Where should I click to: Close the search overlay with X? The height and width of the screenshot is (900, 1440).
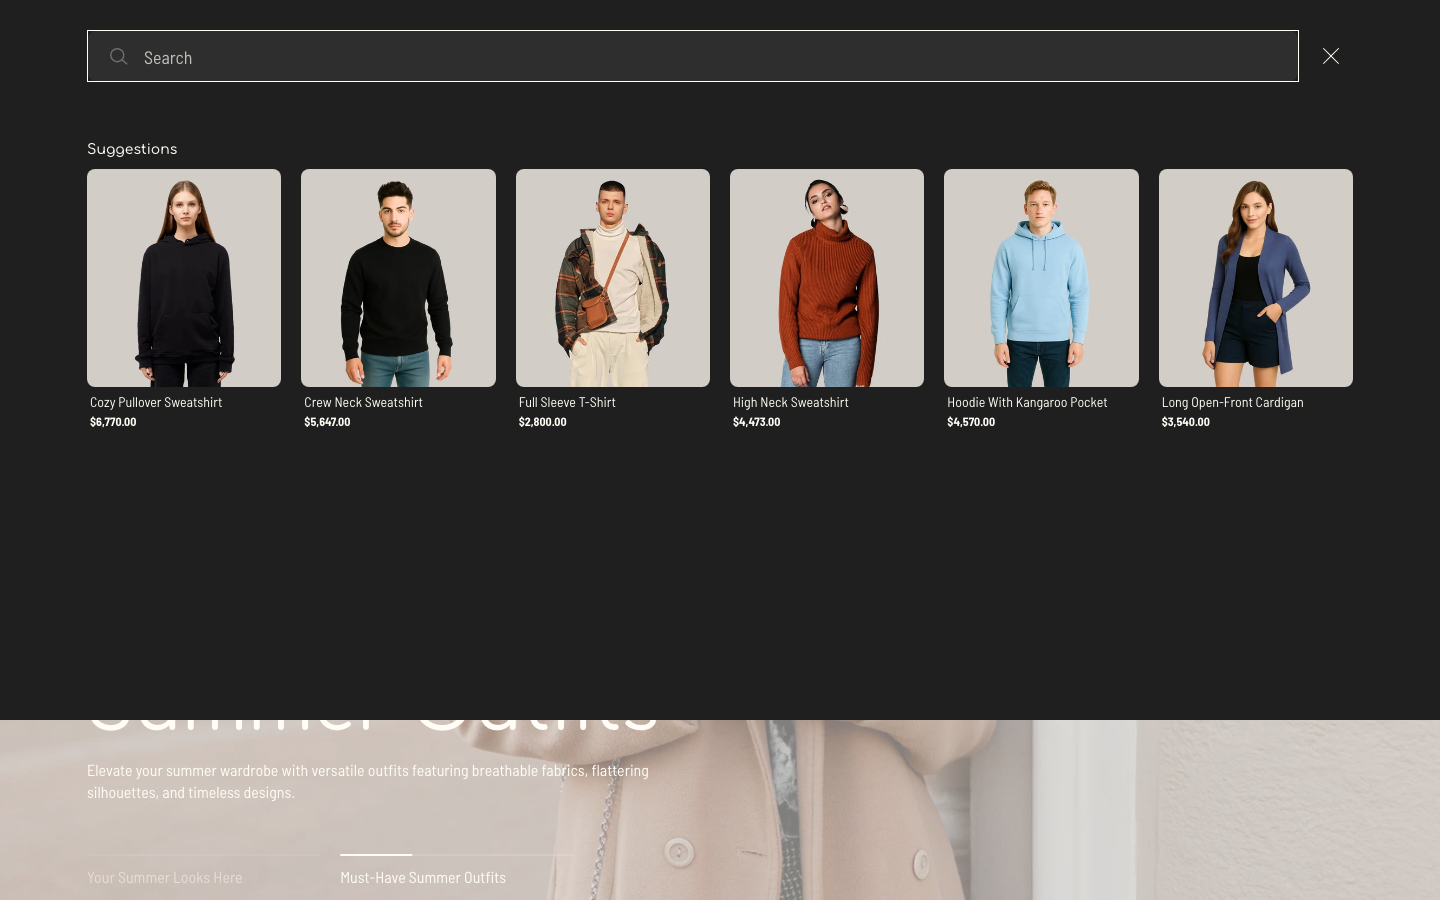pos(1331,56)
